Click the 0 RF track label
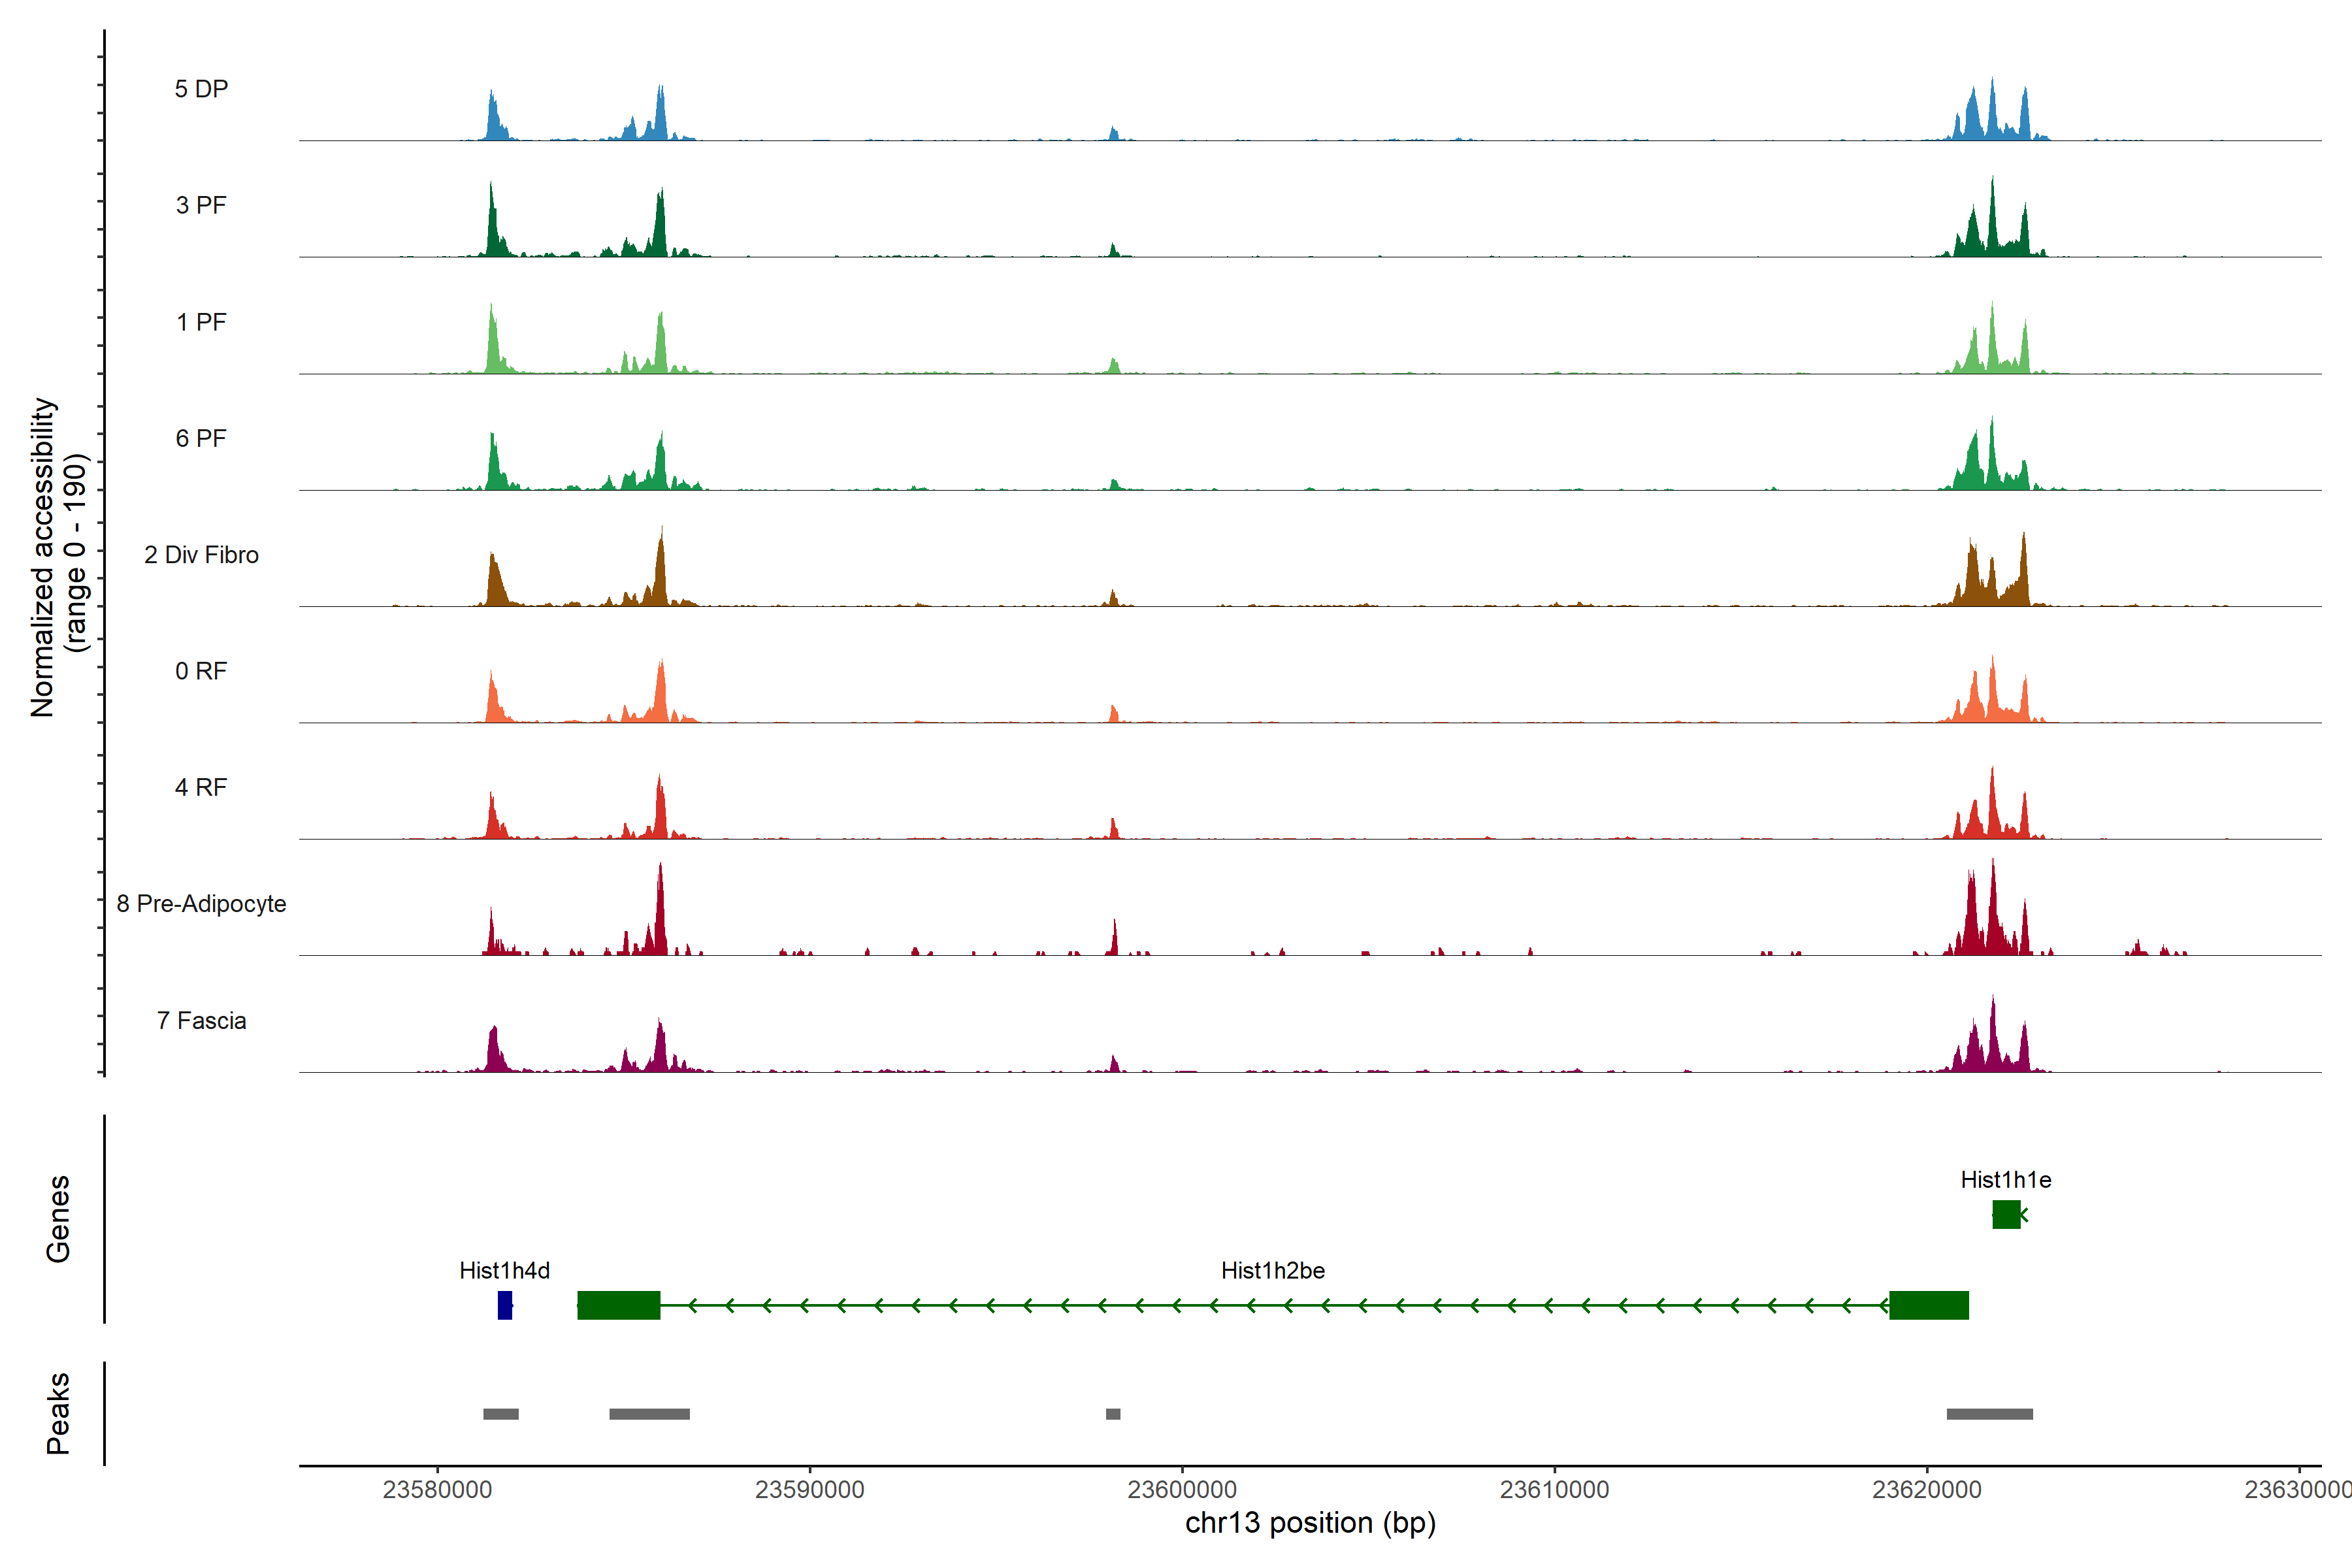The width and height of the screenshot is (2352, 1568). 201,671
